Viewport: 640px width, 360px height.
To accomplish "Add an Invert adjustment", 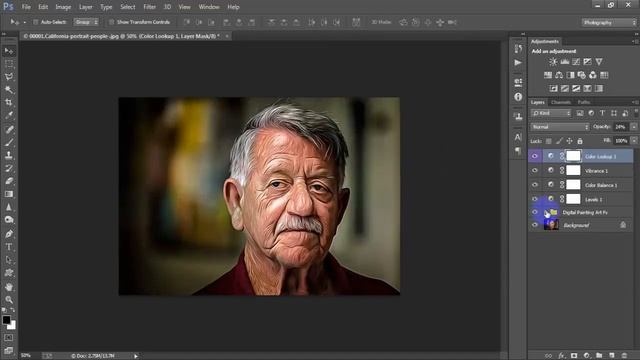I will tap(553, 88).
